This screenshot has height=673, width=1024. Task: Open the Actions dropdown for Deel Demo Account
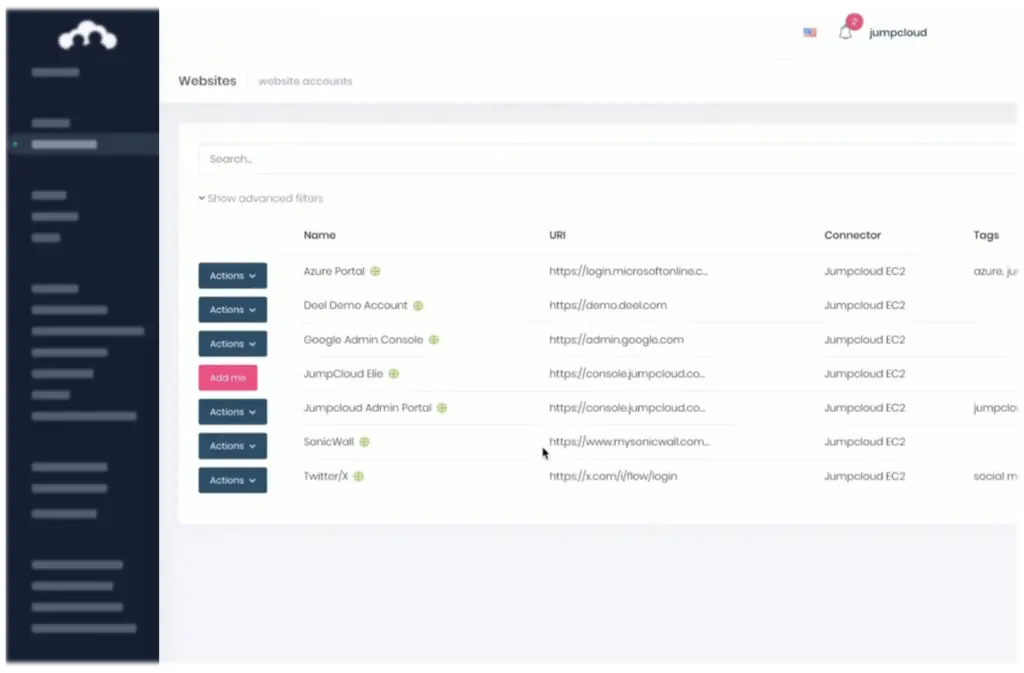pos(232,309)
